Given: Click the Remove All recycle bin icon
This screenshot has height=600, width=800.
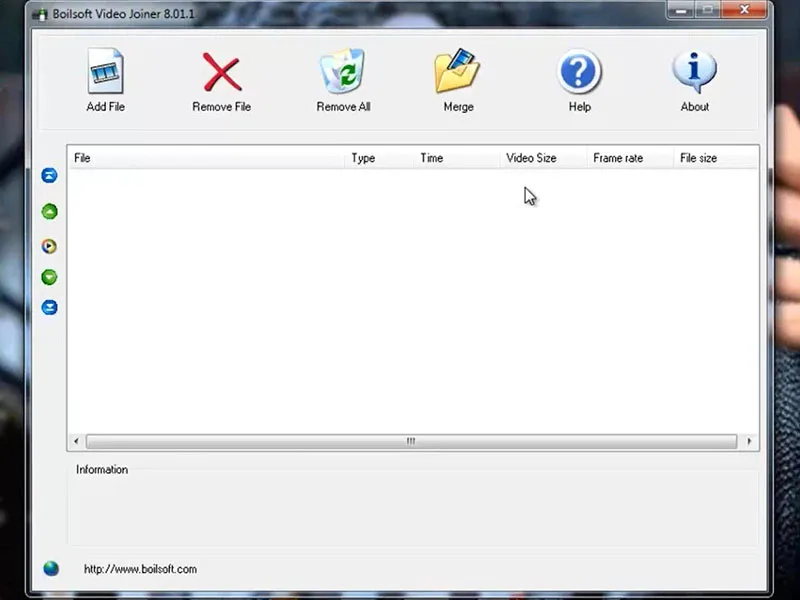Looking at the screenshot, I should tap(342, 71).
